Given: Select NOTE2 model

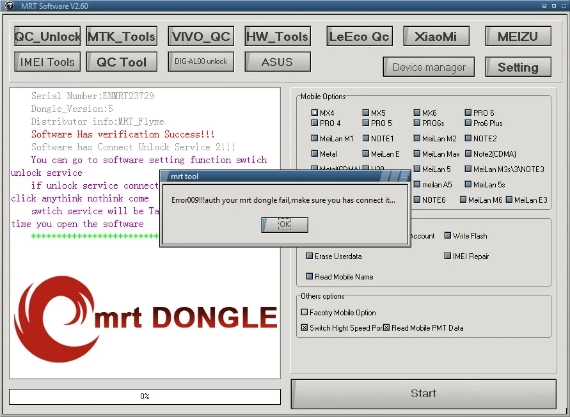Looking at the screenshot, I should point(468,138).
